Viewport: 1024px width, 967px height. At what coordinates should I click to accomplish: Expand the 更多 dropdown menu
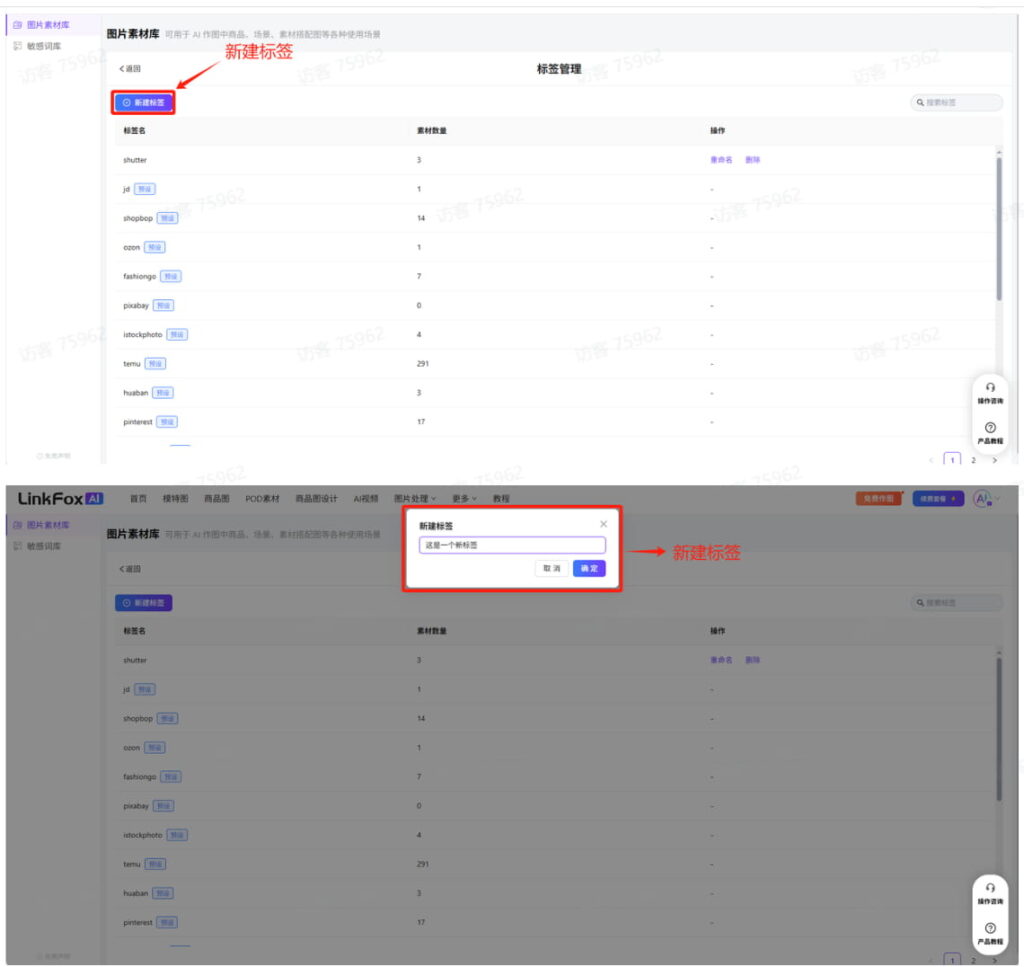pyautogui.click(x=464, y=498)
